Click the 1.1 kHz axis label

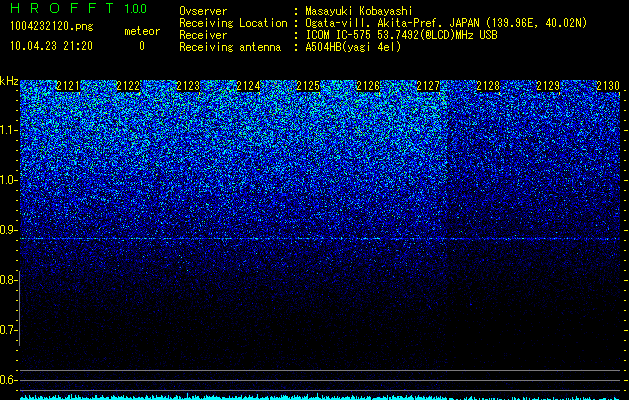pos(8,130)
